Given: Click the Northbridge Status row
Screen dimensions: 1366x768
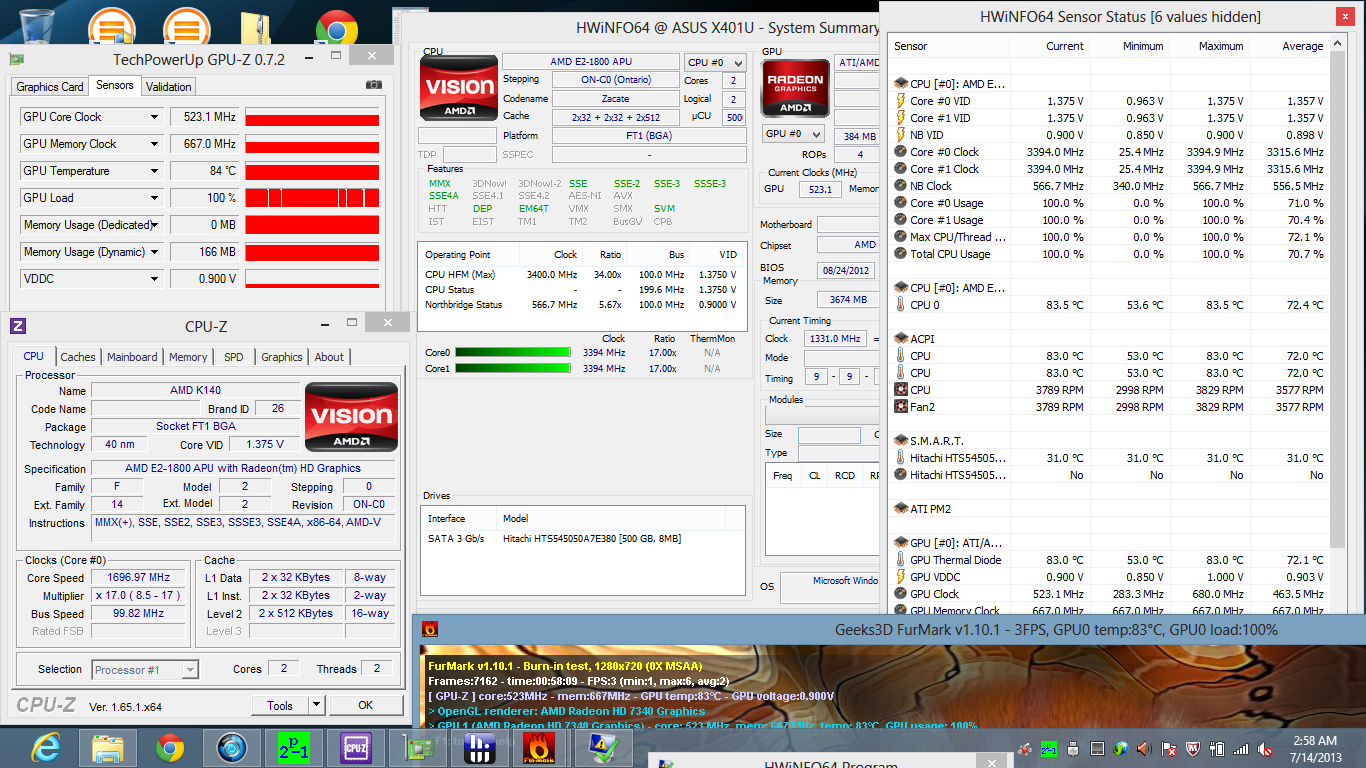Looking at the screenshot, I should [x=581, y=304].
